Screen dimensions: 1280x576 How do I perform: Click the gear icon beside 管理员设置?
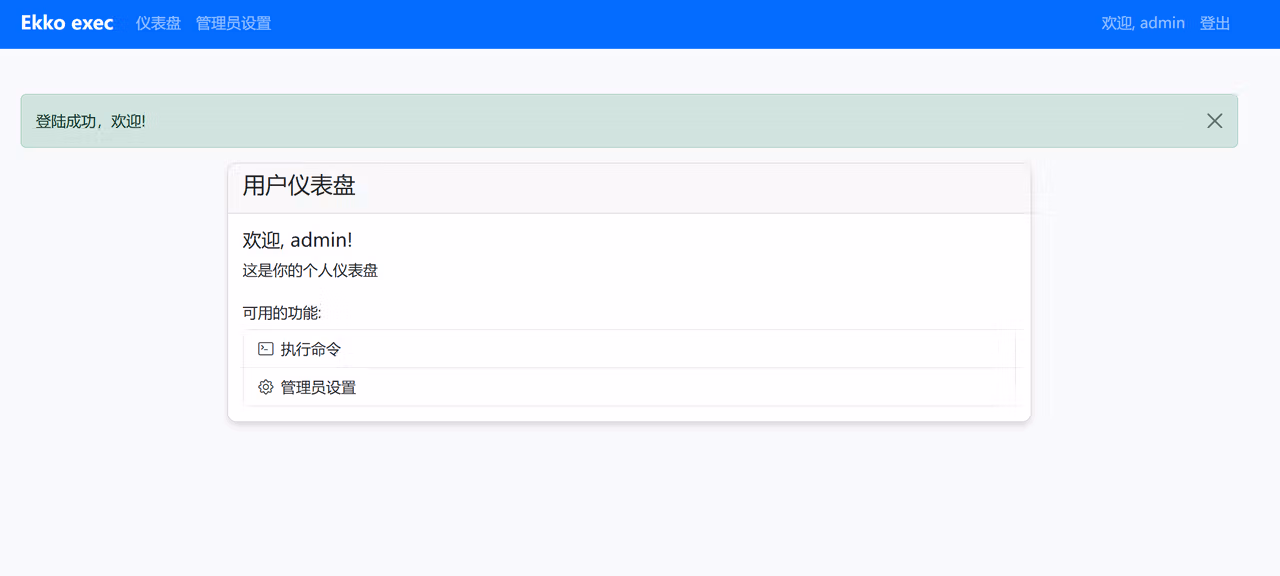click(265, 387)
